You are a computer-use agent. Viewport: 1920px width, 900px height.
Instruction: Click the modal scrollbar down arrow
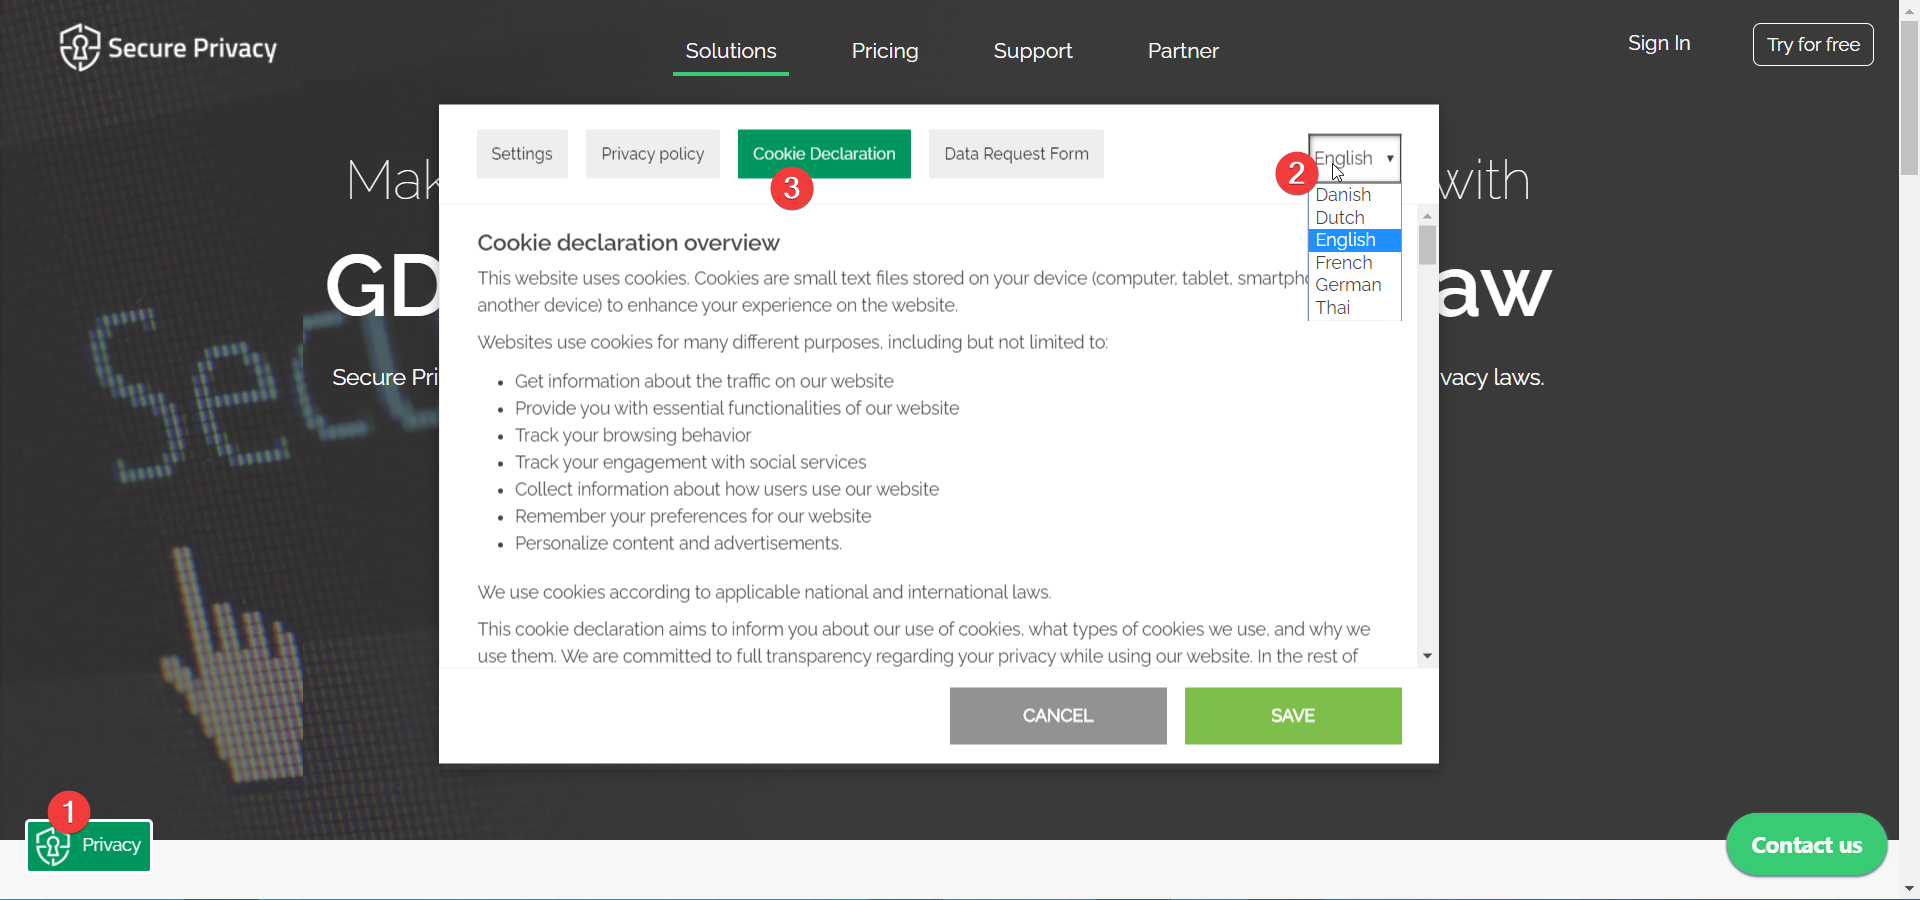(1427, 656)
